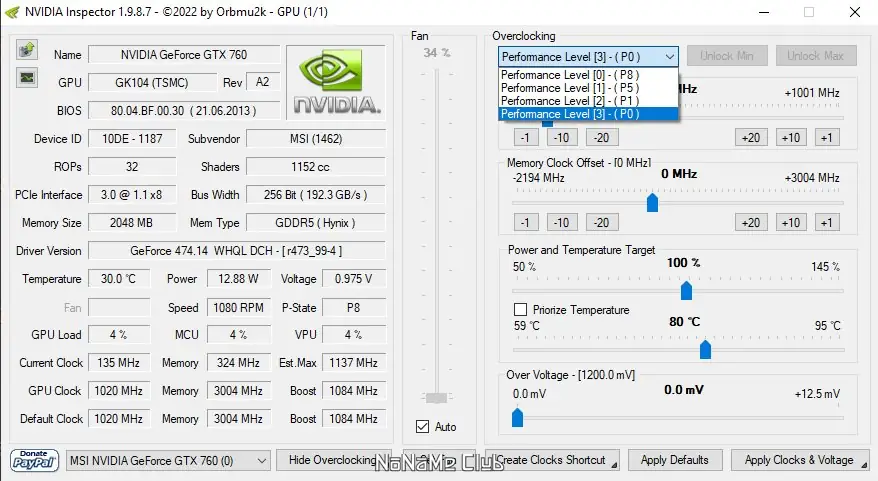Screen dimensions: 878x481
Task: Click the +20 button under base clock offset
Action: [751, 138]
